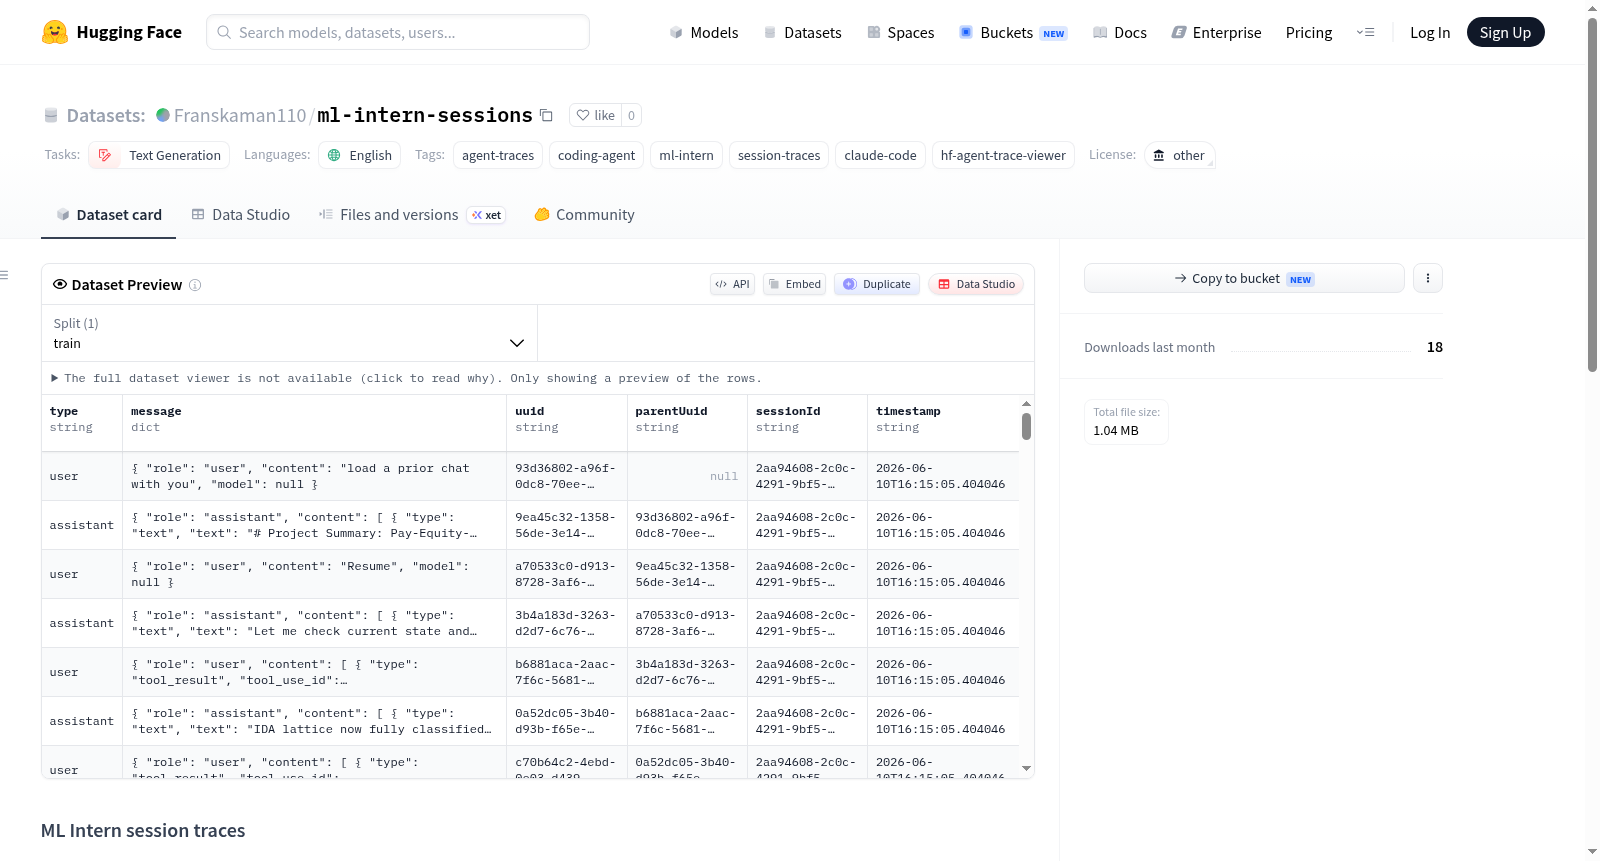
Task: Switch to the Data Studio tab
Action: click(241, 214)
